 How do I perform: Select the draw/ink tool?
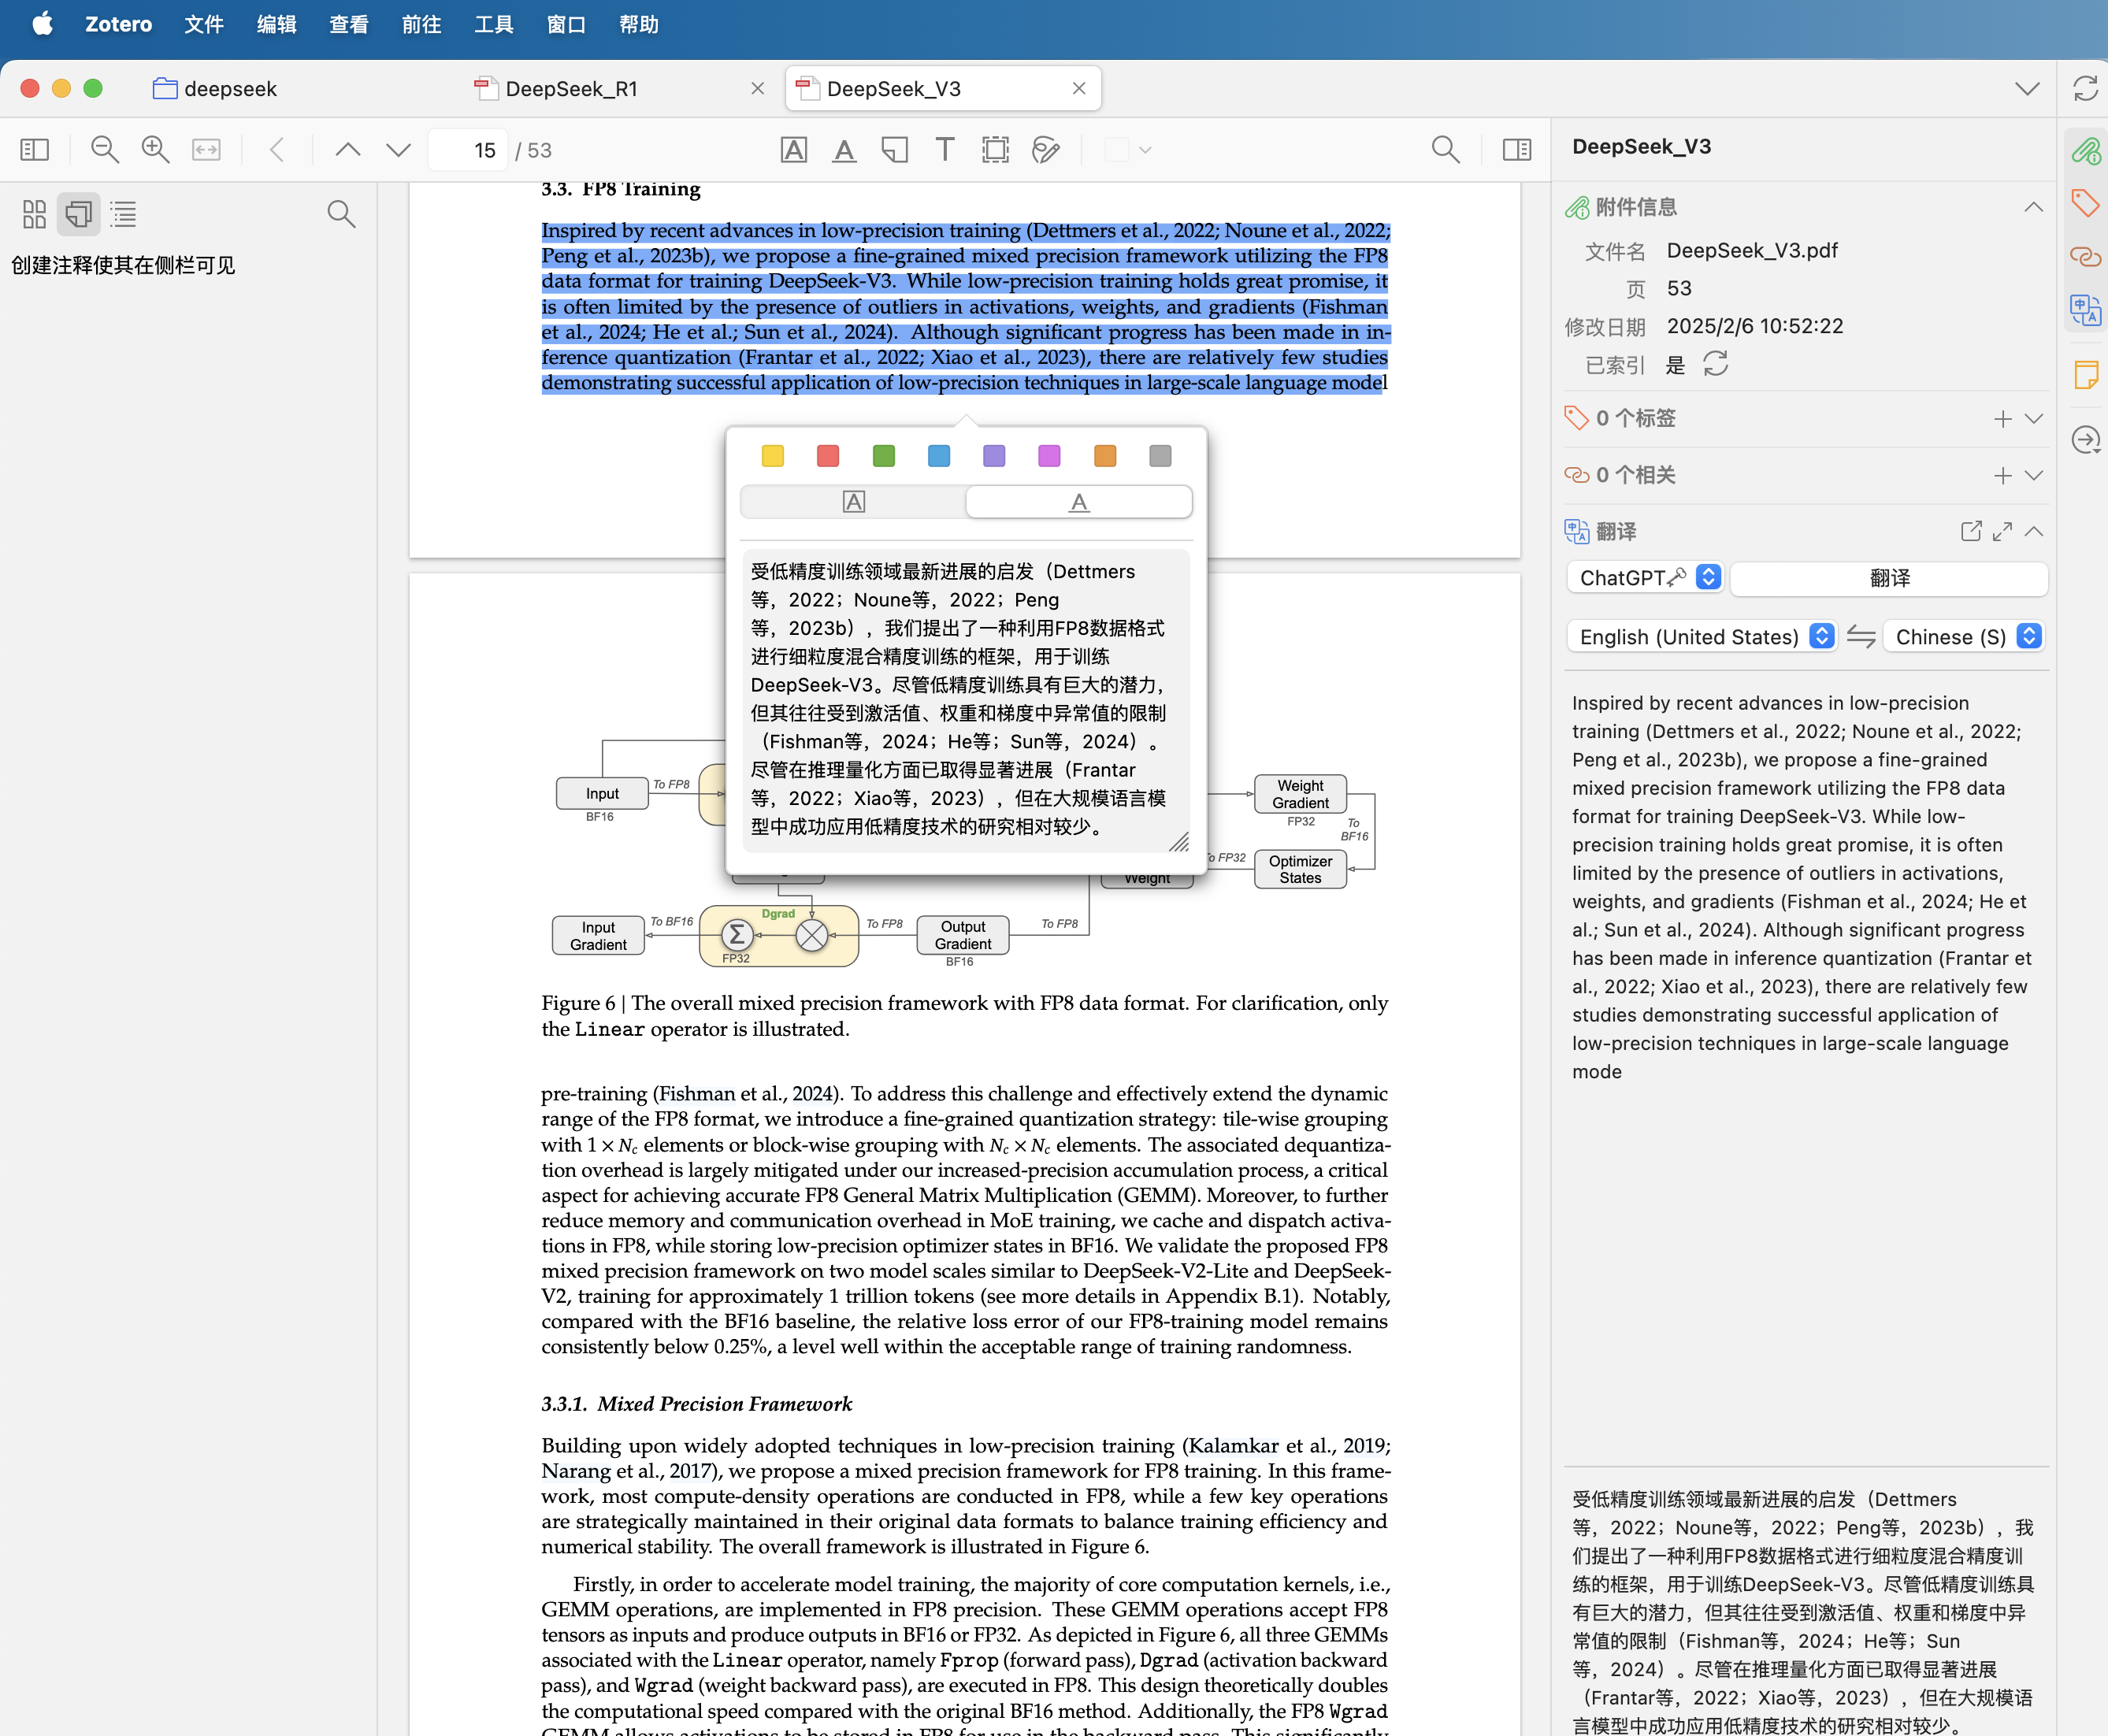pos(1045,150)
